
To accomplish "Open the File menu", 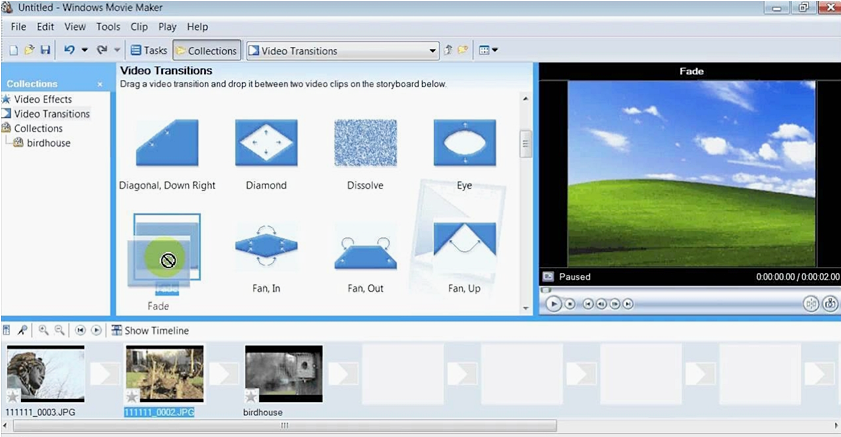I will click(x=18, y=27).
